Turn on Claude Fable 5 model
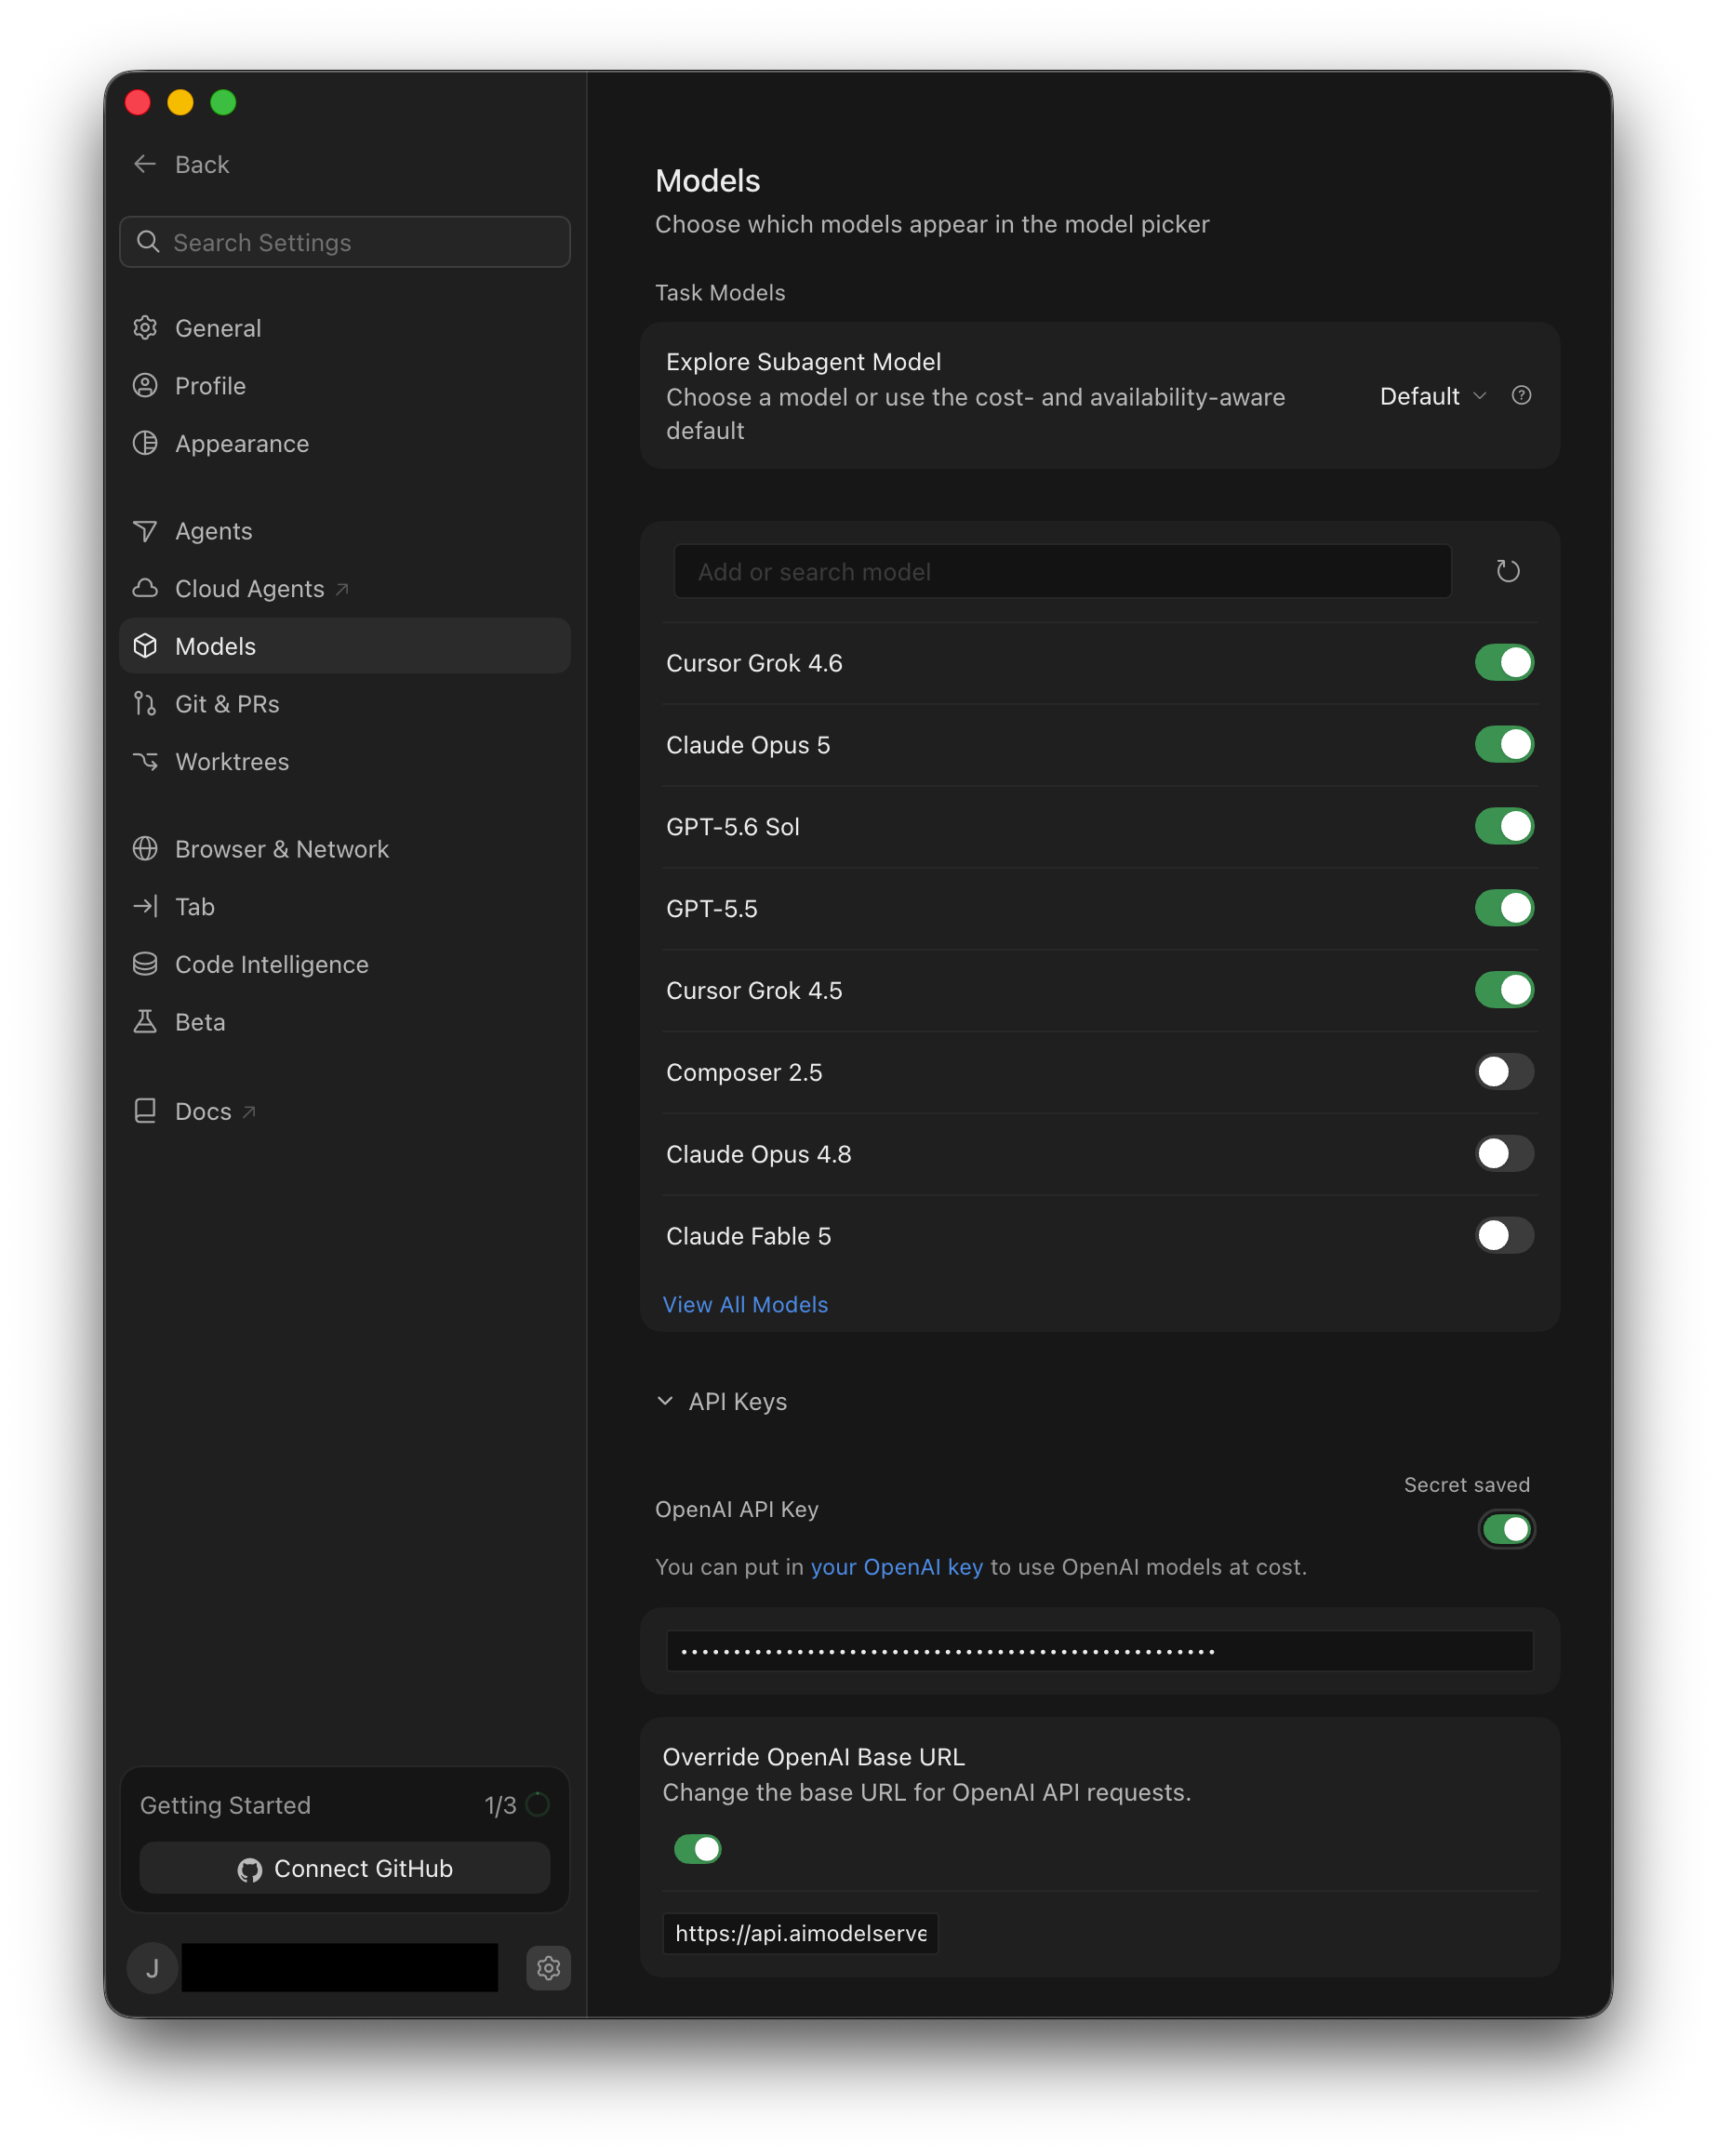 click(1504, 1236)
